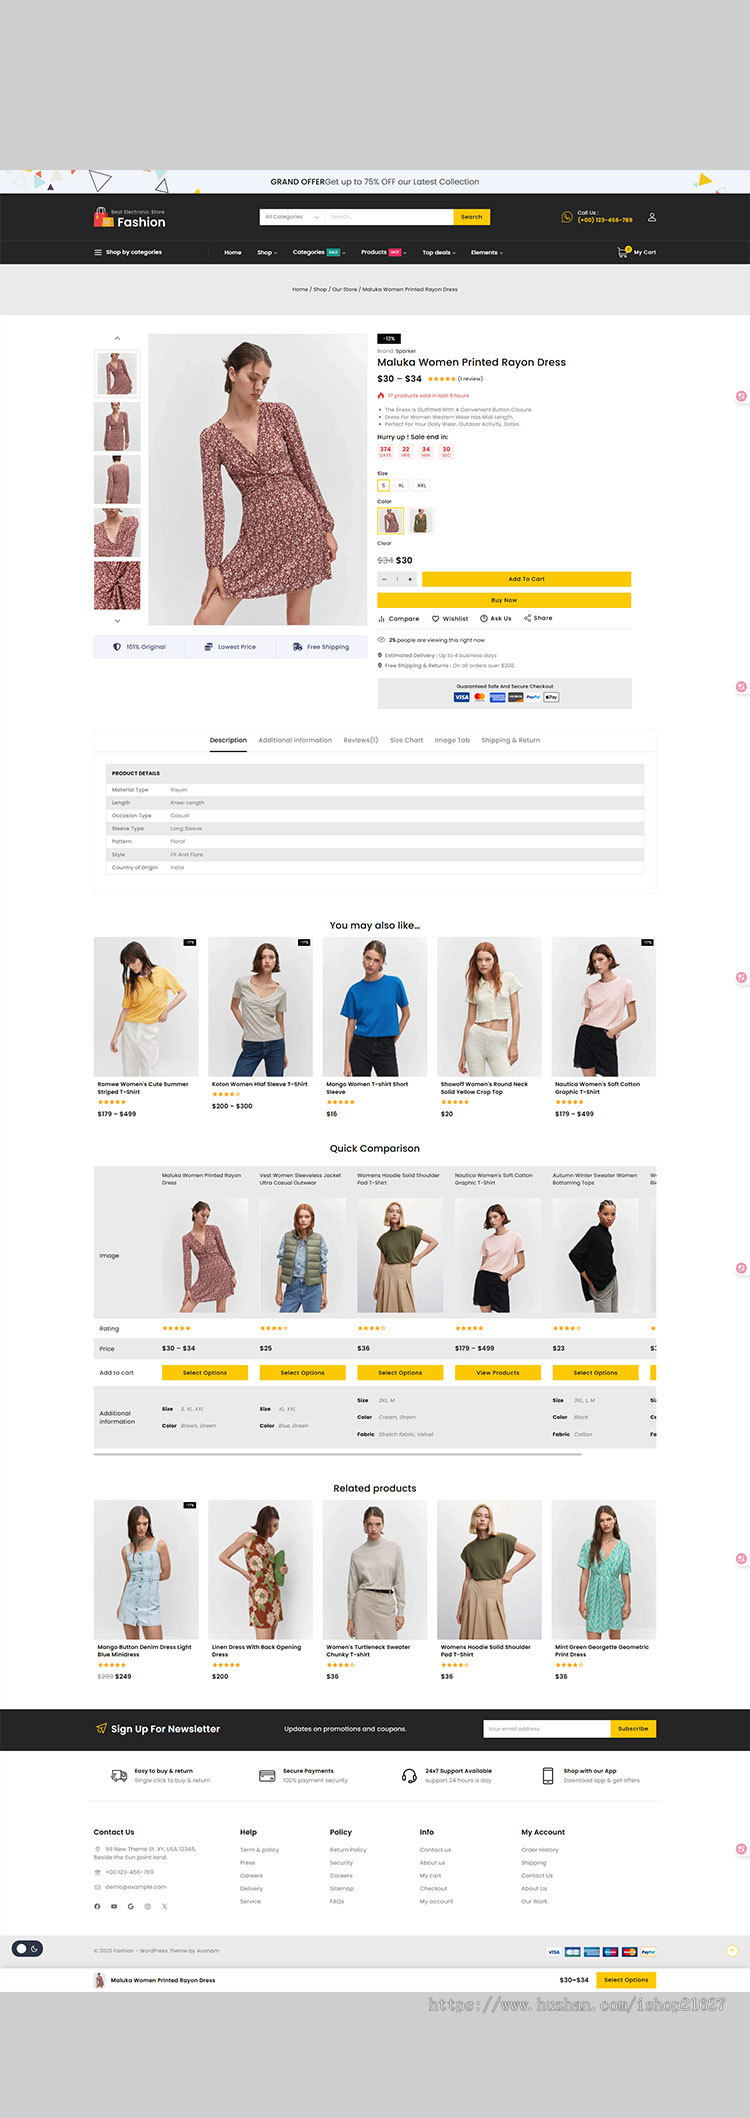Open the Additional information tab
The height and width of the screenshot is (2118, 750).
tap(295, 740)
